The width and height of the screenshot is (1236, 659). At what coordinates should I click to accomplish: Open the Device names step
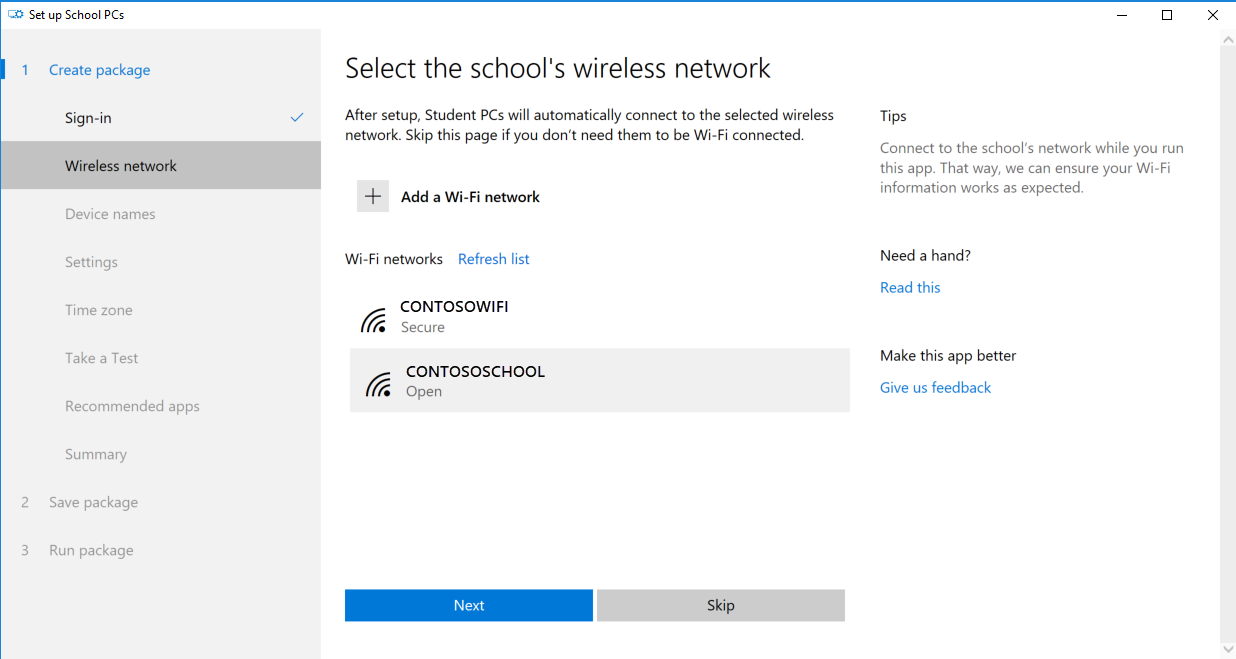click(110, 214)
